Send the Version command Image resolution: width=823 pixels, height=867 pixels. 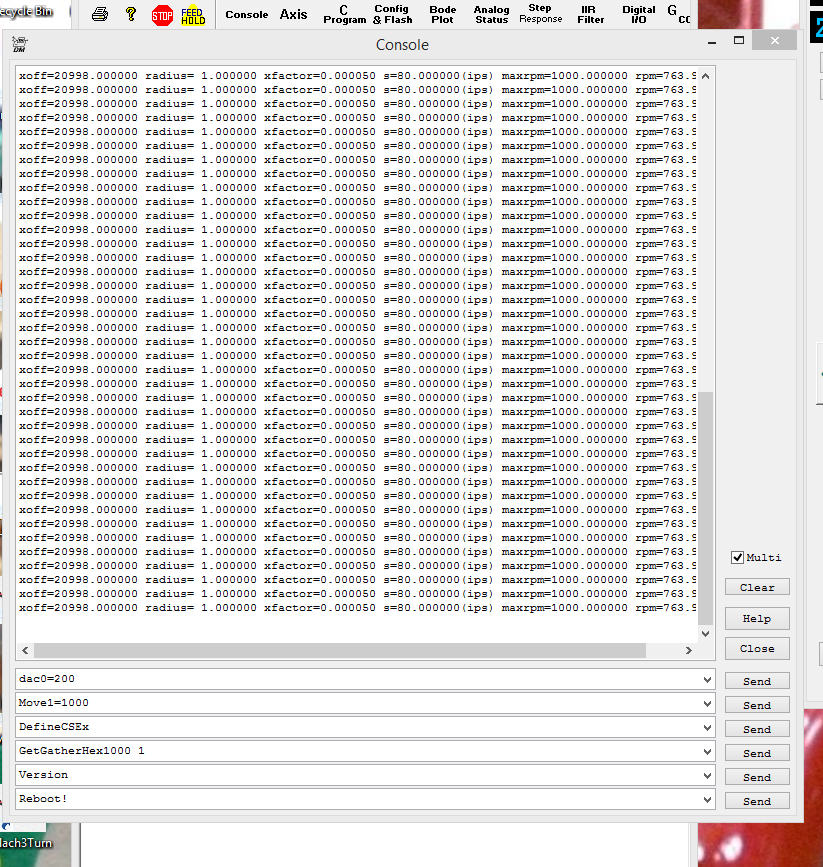757,777
